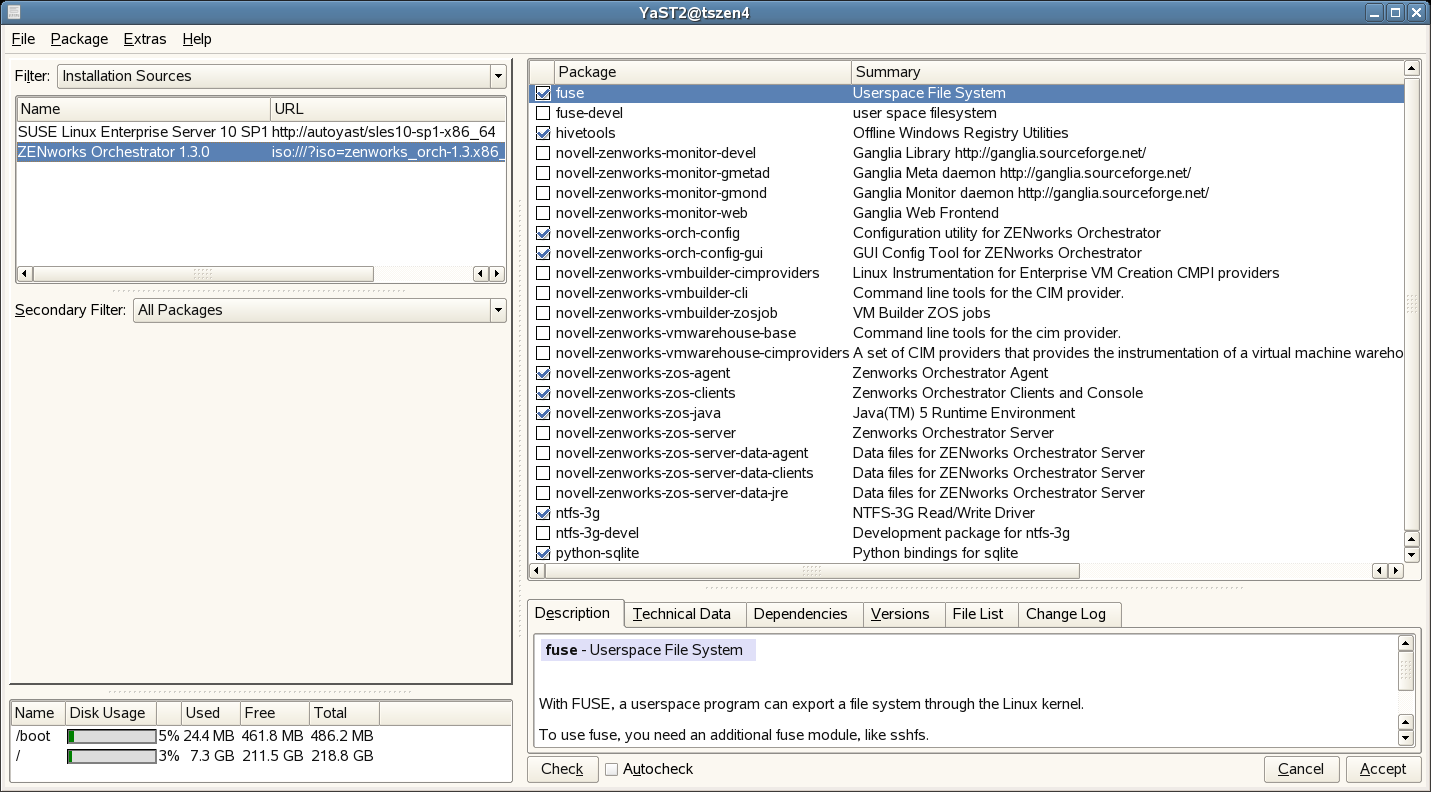1431x792 pixels.
Task: Open the window menu icon in title bar
Action: pos(12,12)
